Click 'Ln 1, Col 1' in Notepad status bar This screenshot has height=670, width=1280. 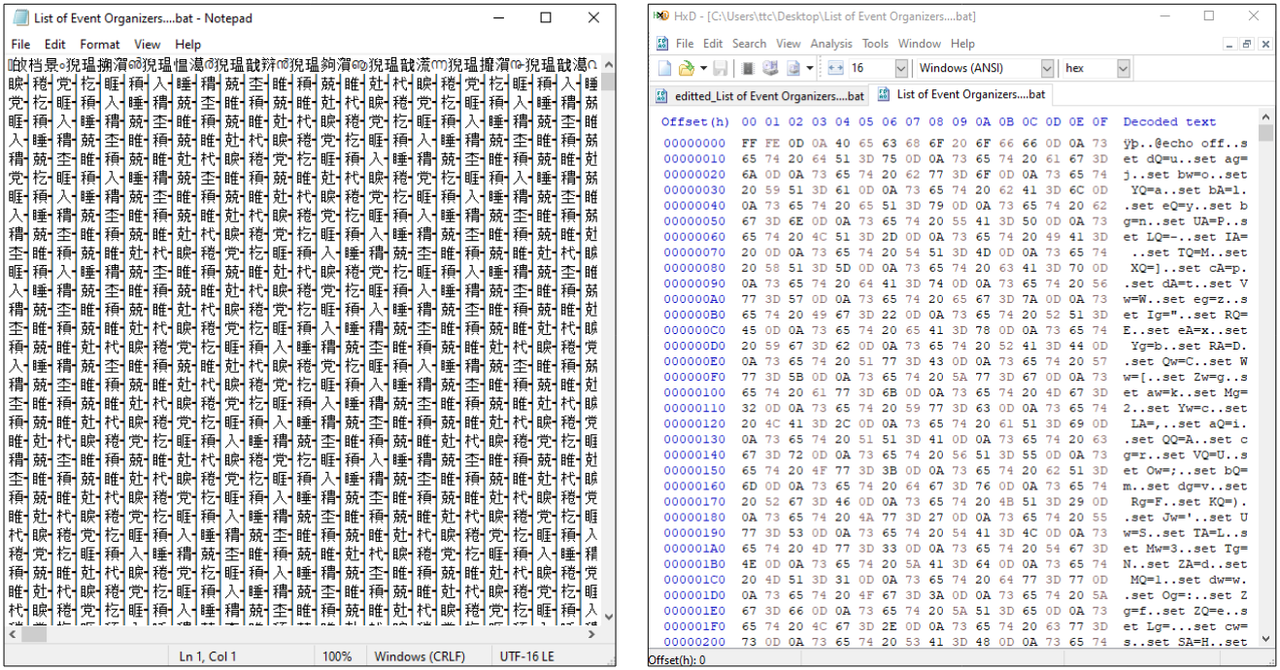pos(208,656)
